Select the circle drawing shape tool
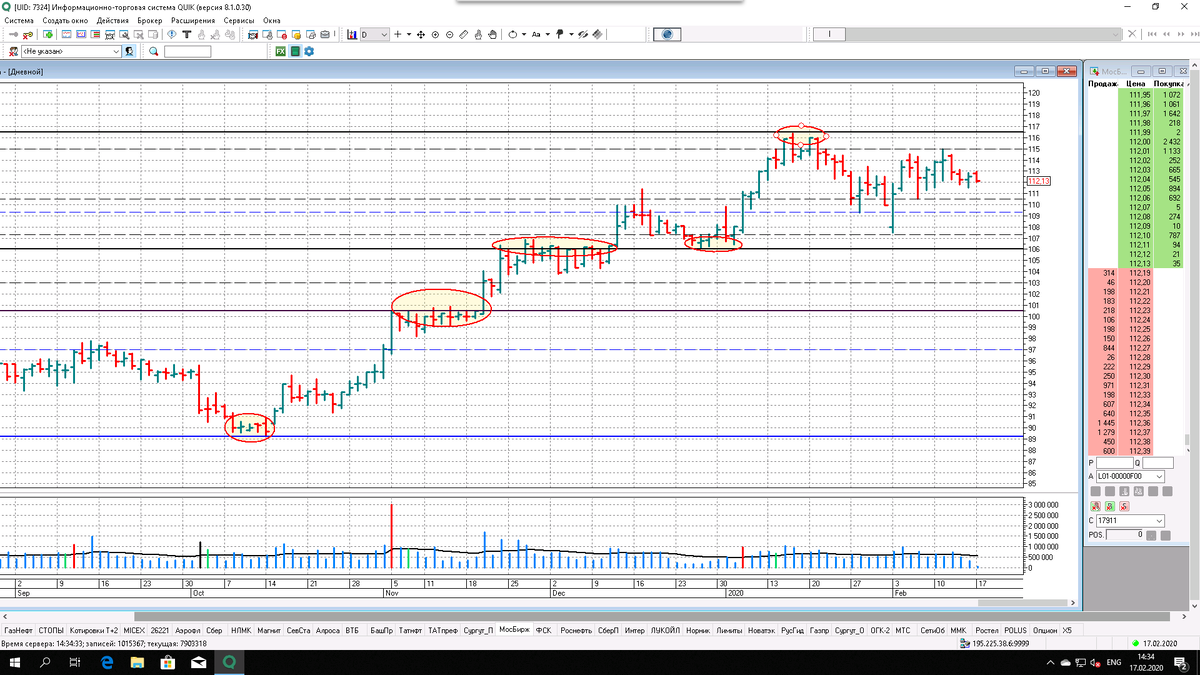Screen dimensions: 1200x675 coord(512,34)
